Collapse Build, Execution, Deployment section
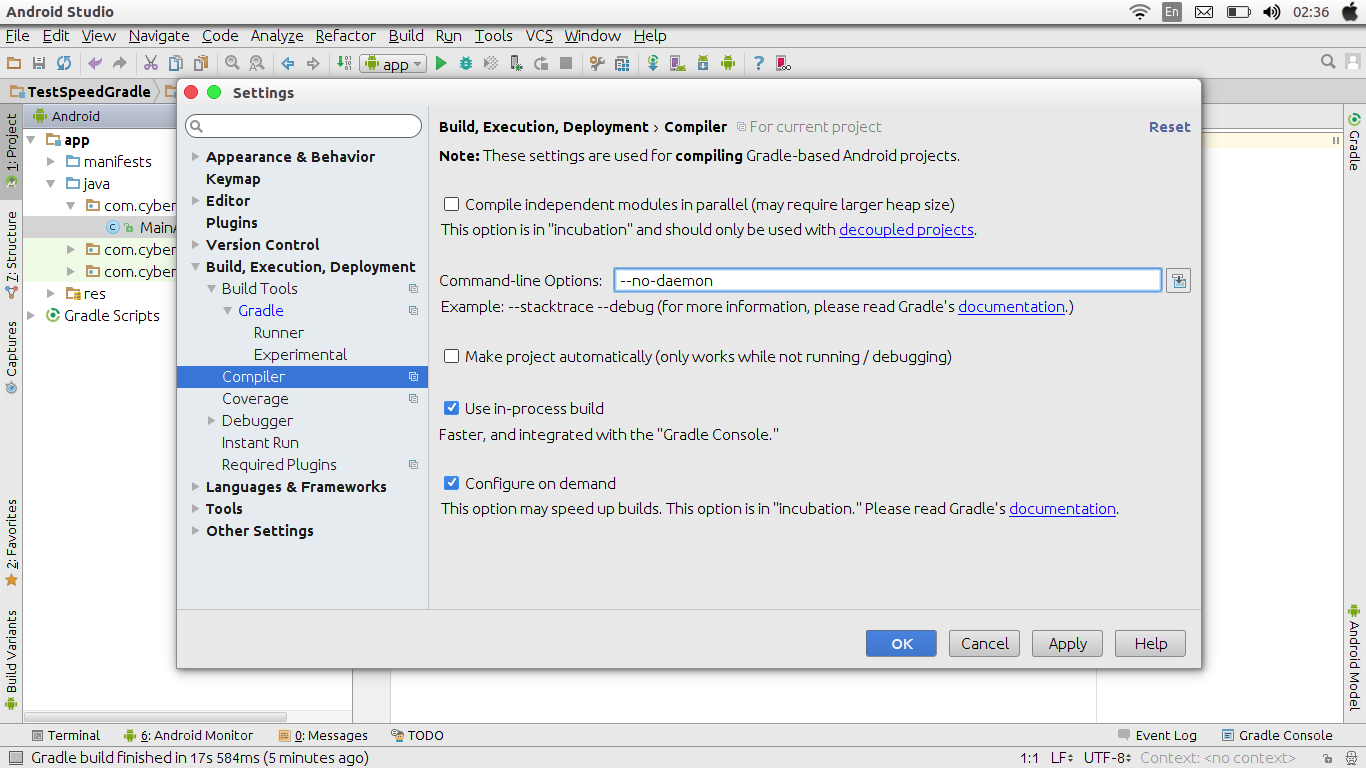 pyautogui.click(x=196, y=267)
